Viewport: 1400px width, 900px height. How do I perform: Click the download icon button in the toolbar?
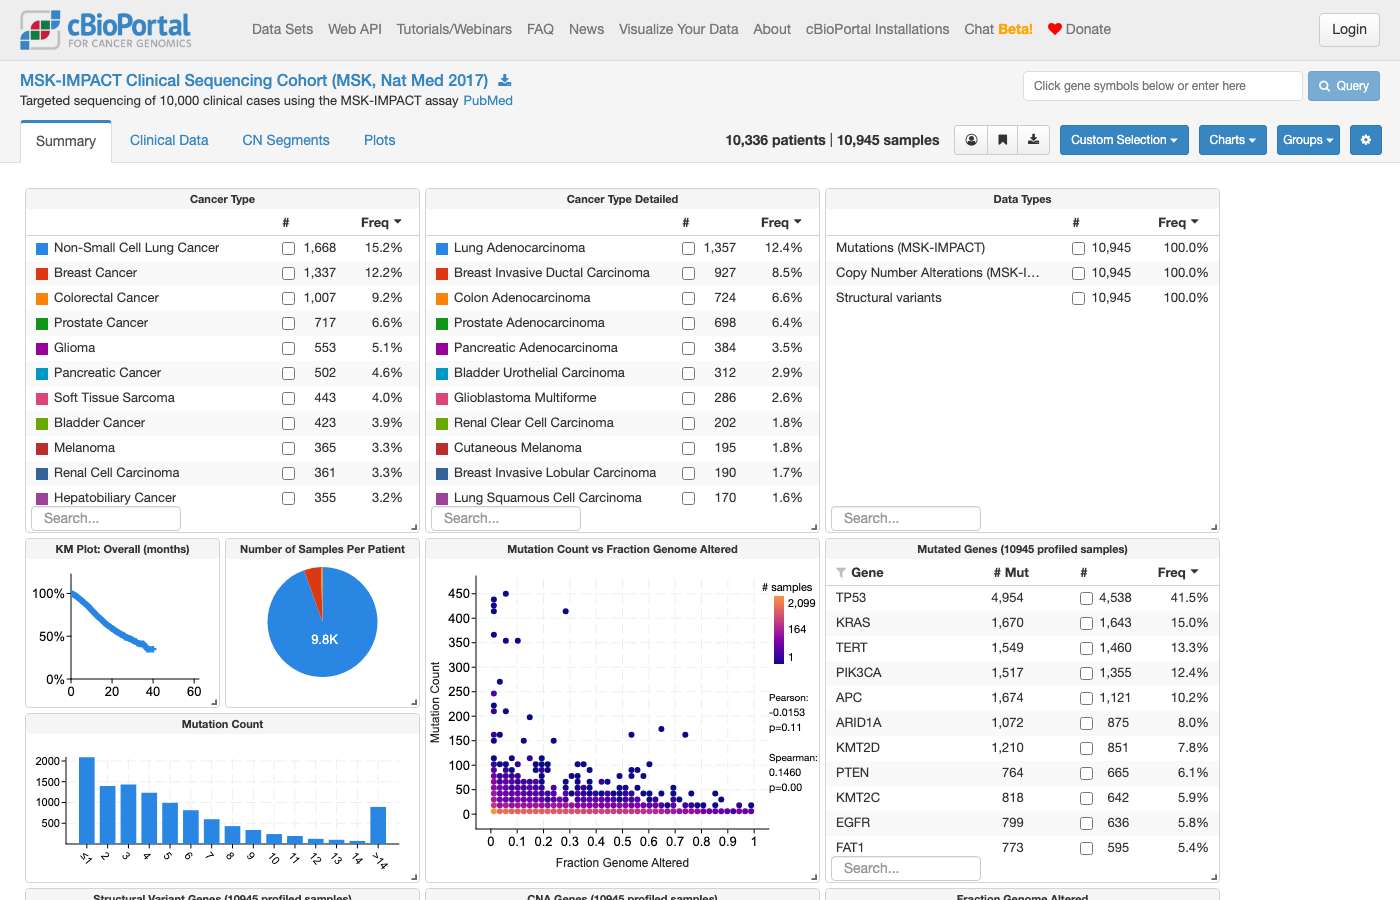click(x=1033, y=140)
